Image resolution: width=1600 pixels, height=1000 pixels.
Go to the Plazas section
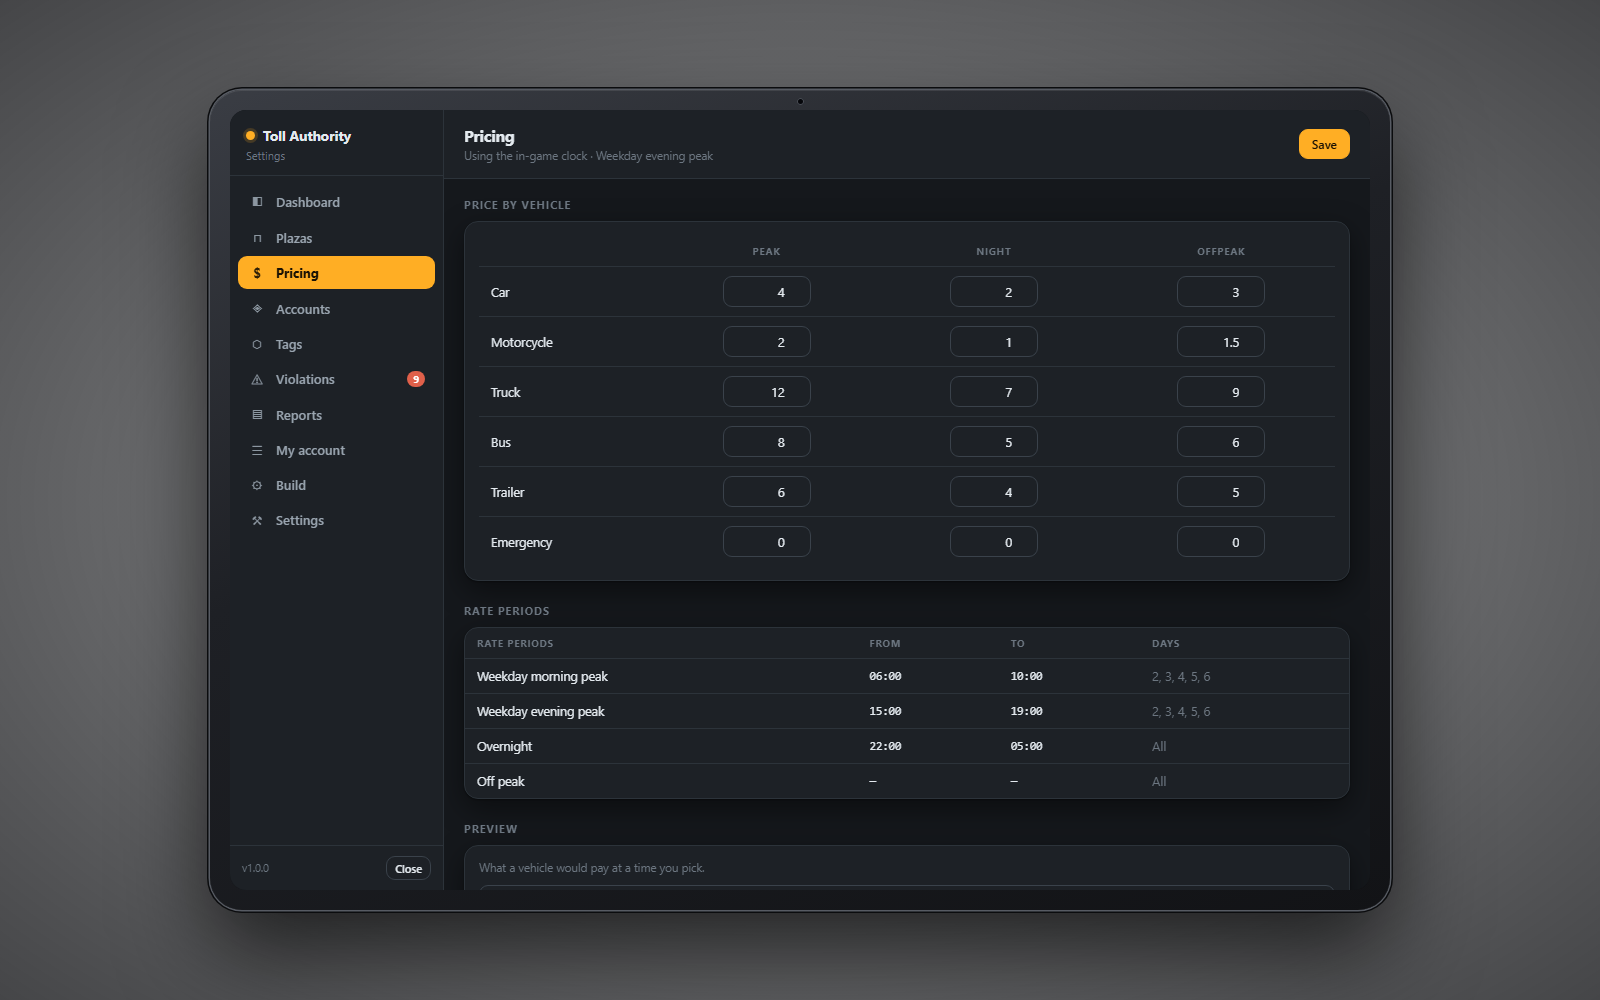[x=336, y=238]
